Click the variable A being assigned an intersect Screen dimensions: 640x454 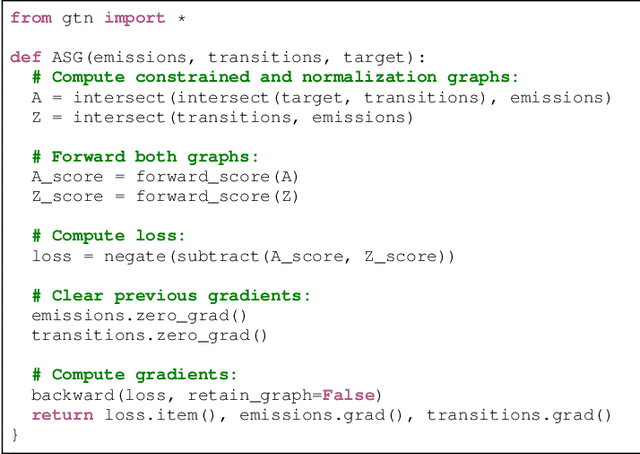click(x=36, y=97)
